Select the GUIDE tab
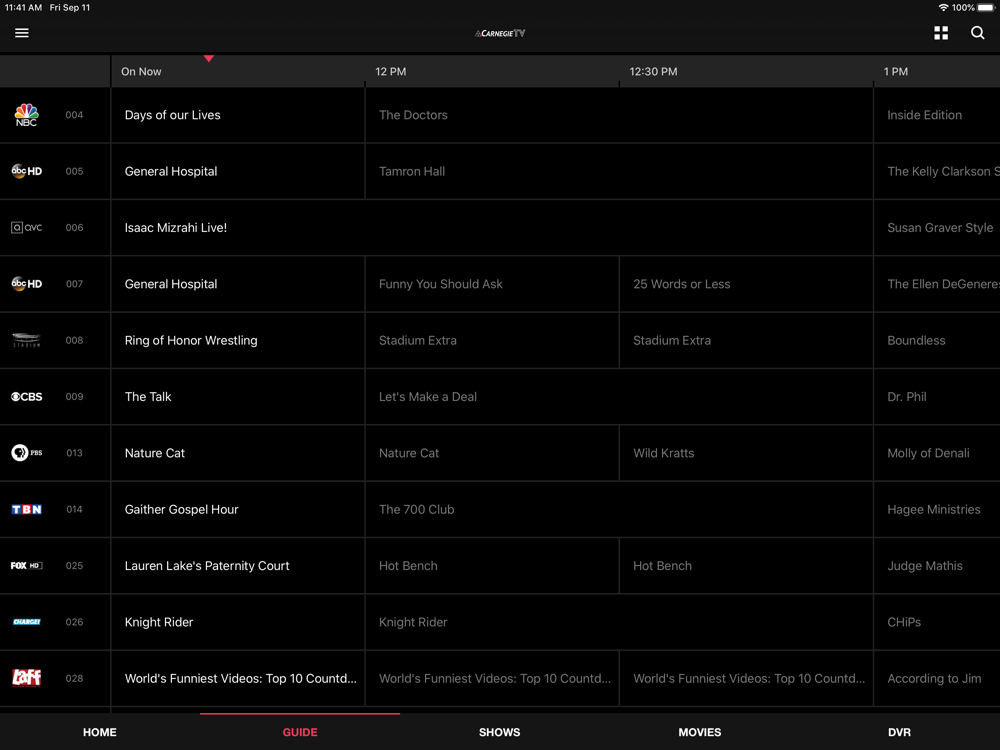 click(300, 732)
